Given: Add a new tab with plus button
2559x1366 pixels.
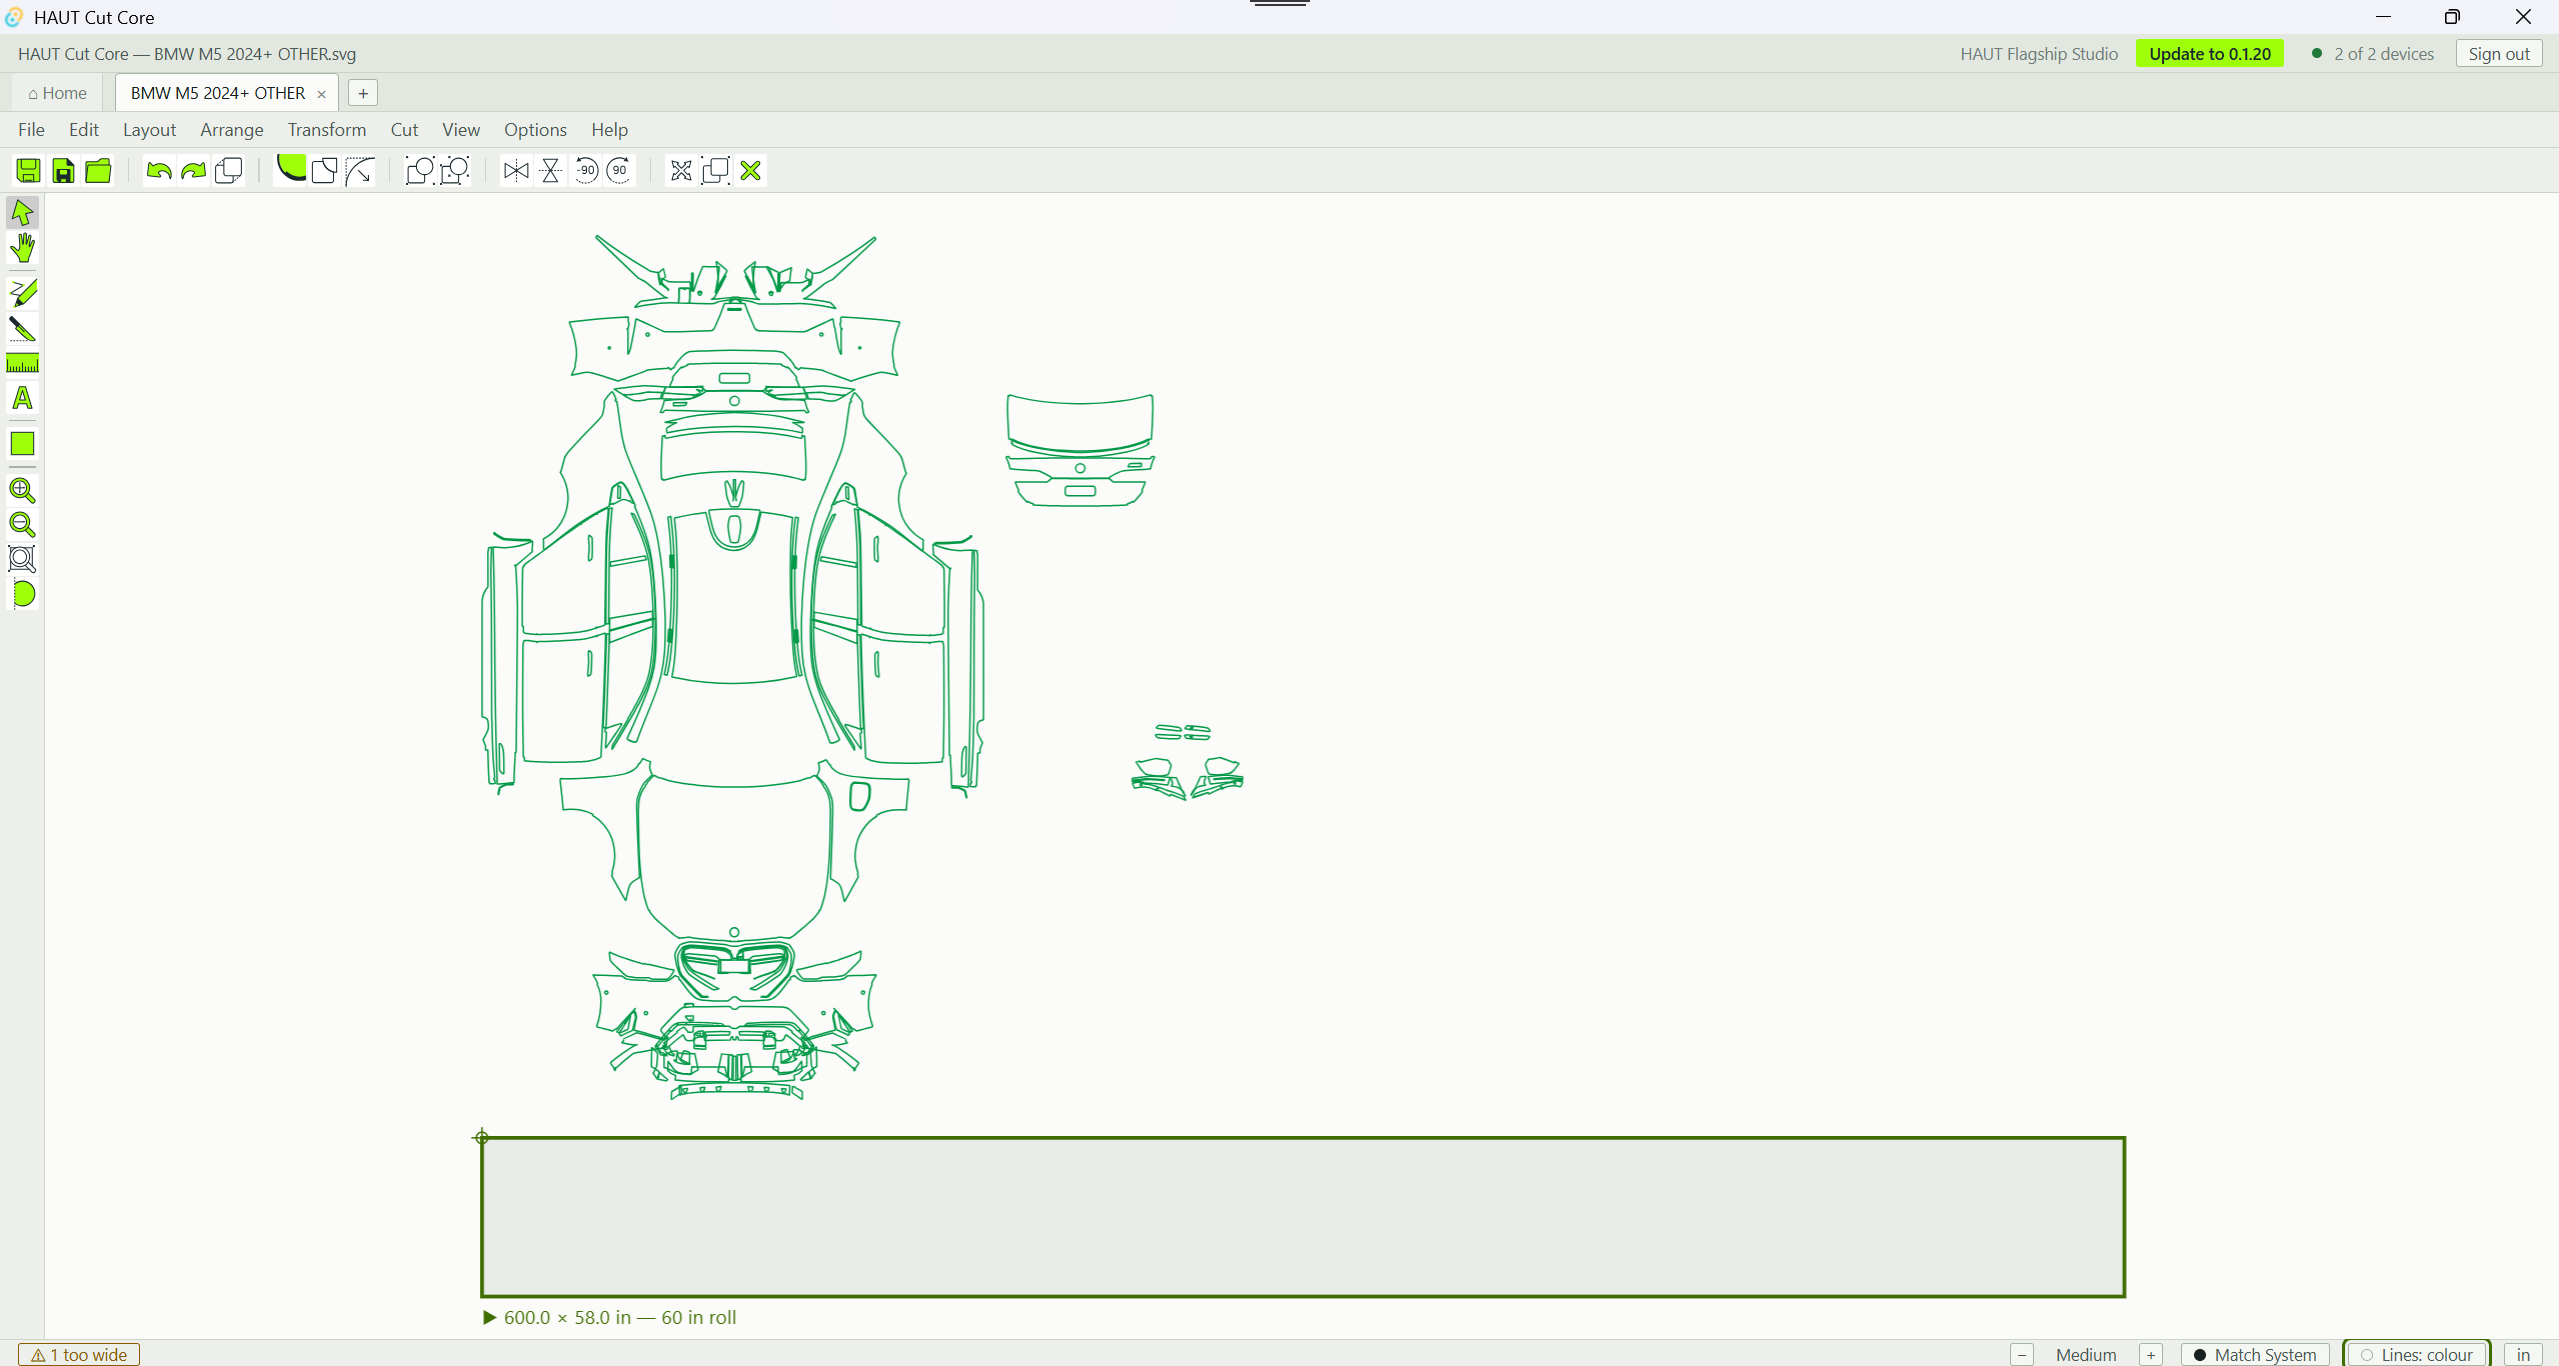Looking at the screenshot, I should 363,93.
